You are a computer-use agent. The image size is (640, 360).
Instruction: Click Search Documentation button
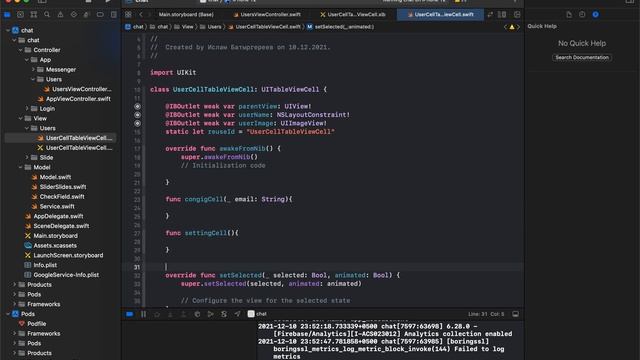[x=582, y=58]
